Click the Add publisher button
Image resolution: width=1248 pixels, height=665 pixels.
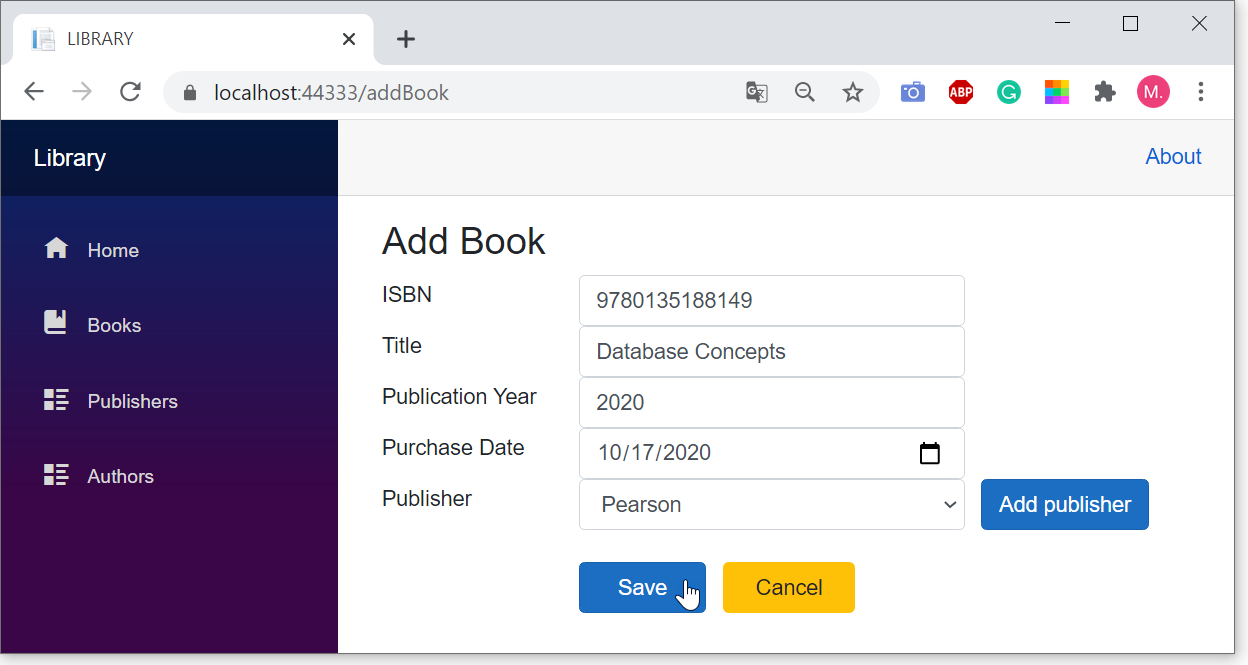(1064, 504)
